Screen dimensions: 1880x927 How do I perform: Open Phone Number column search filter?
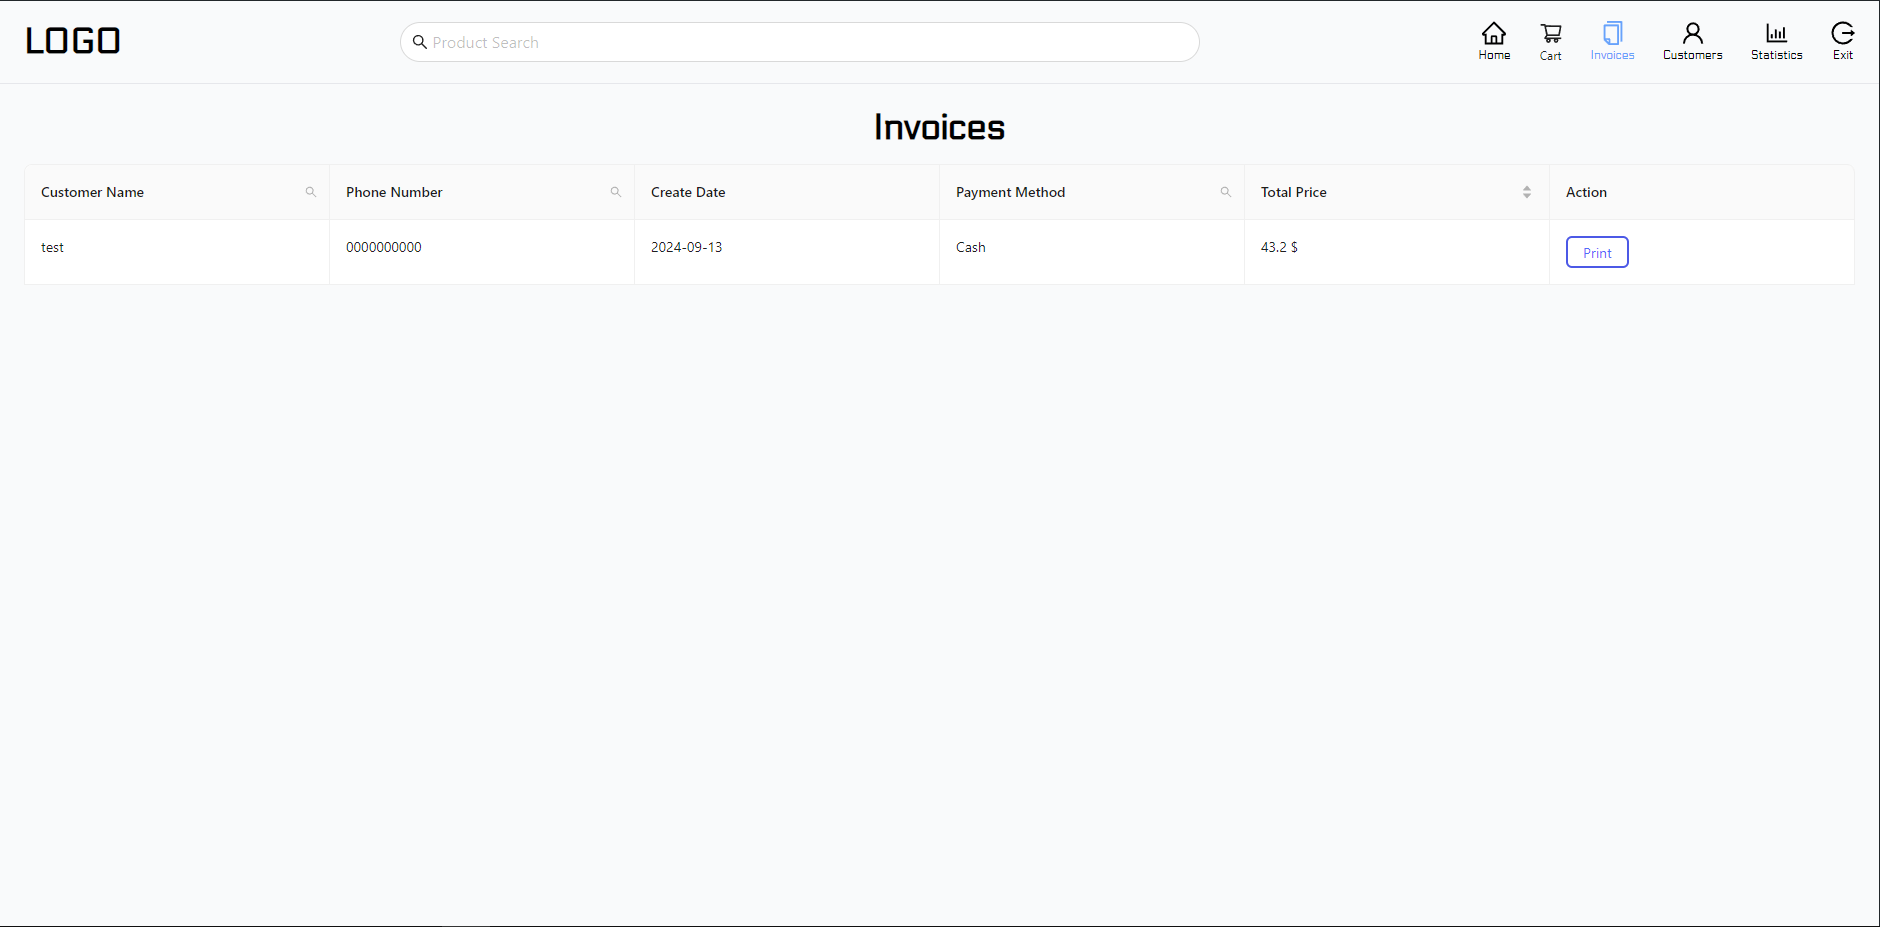pos(616,192)
